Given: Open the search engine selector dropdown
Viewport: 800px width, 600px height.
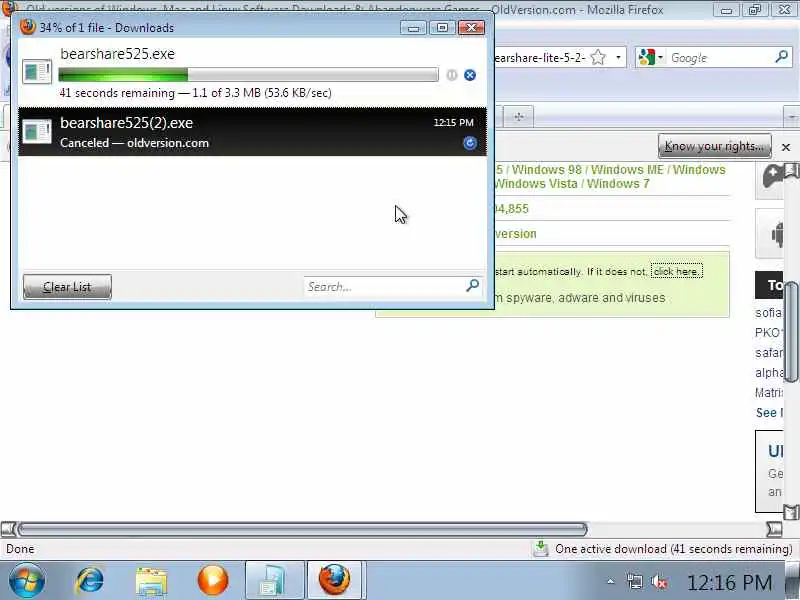Looking at the screenshot, I should pos(660,57).
